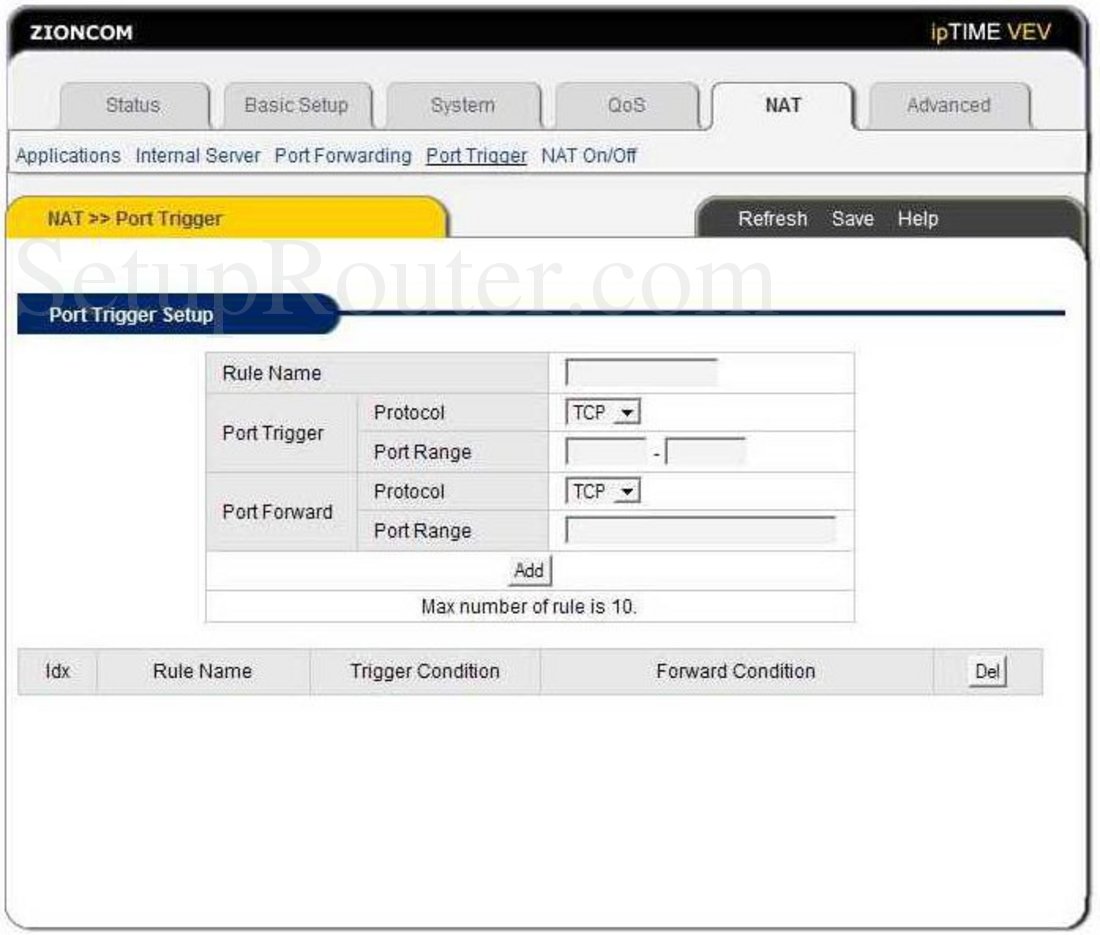The height and width of the screenshot is (935, 1100).
Task: Save the port trigger settings
Action: point(852,219)
